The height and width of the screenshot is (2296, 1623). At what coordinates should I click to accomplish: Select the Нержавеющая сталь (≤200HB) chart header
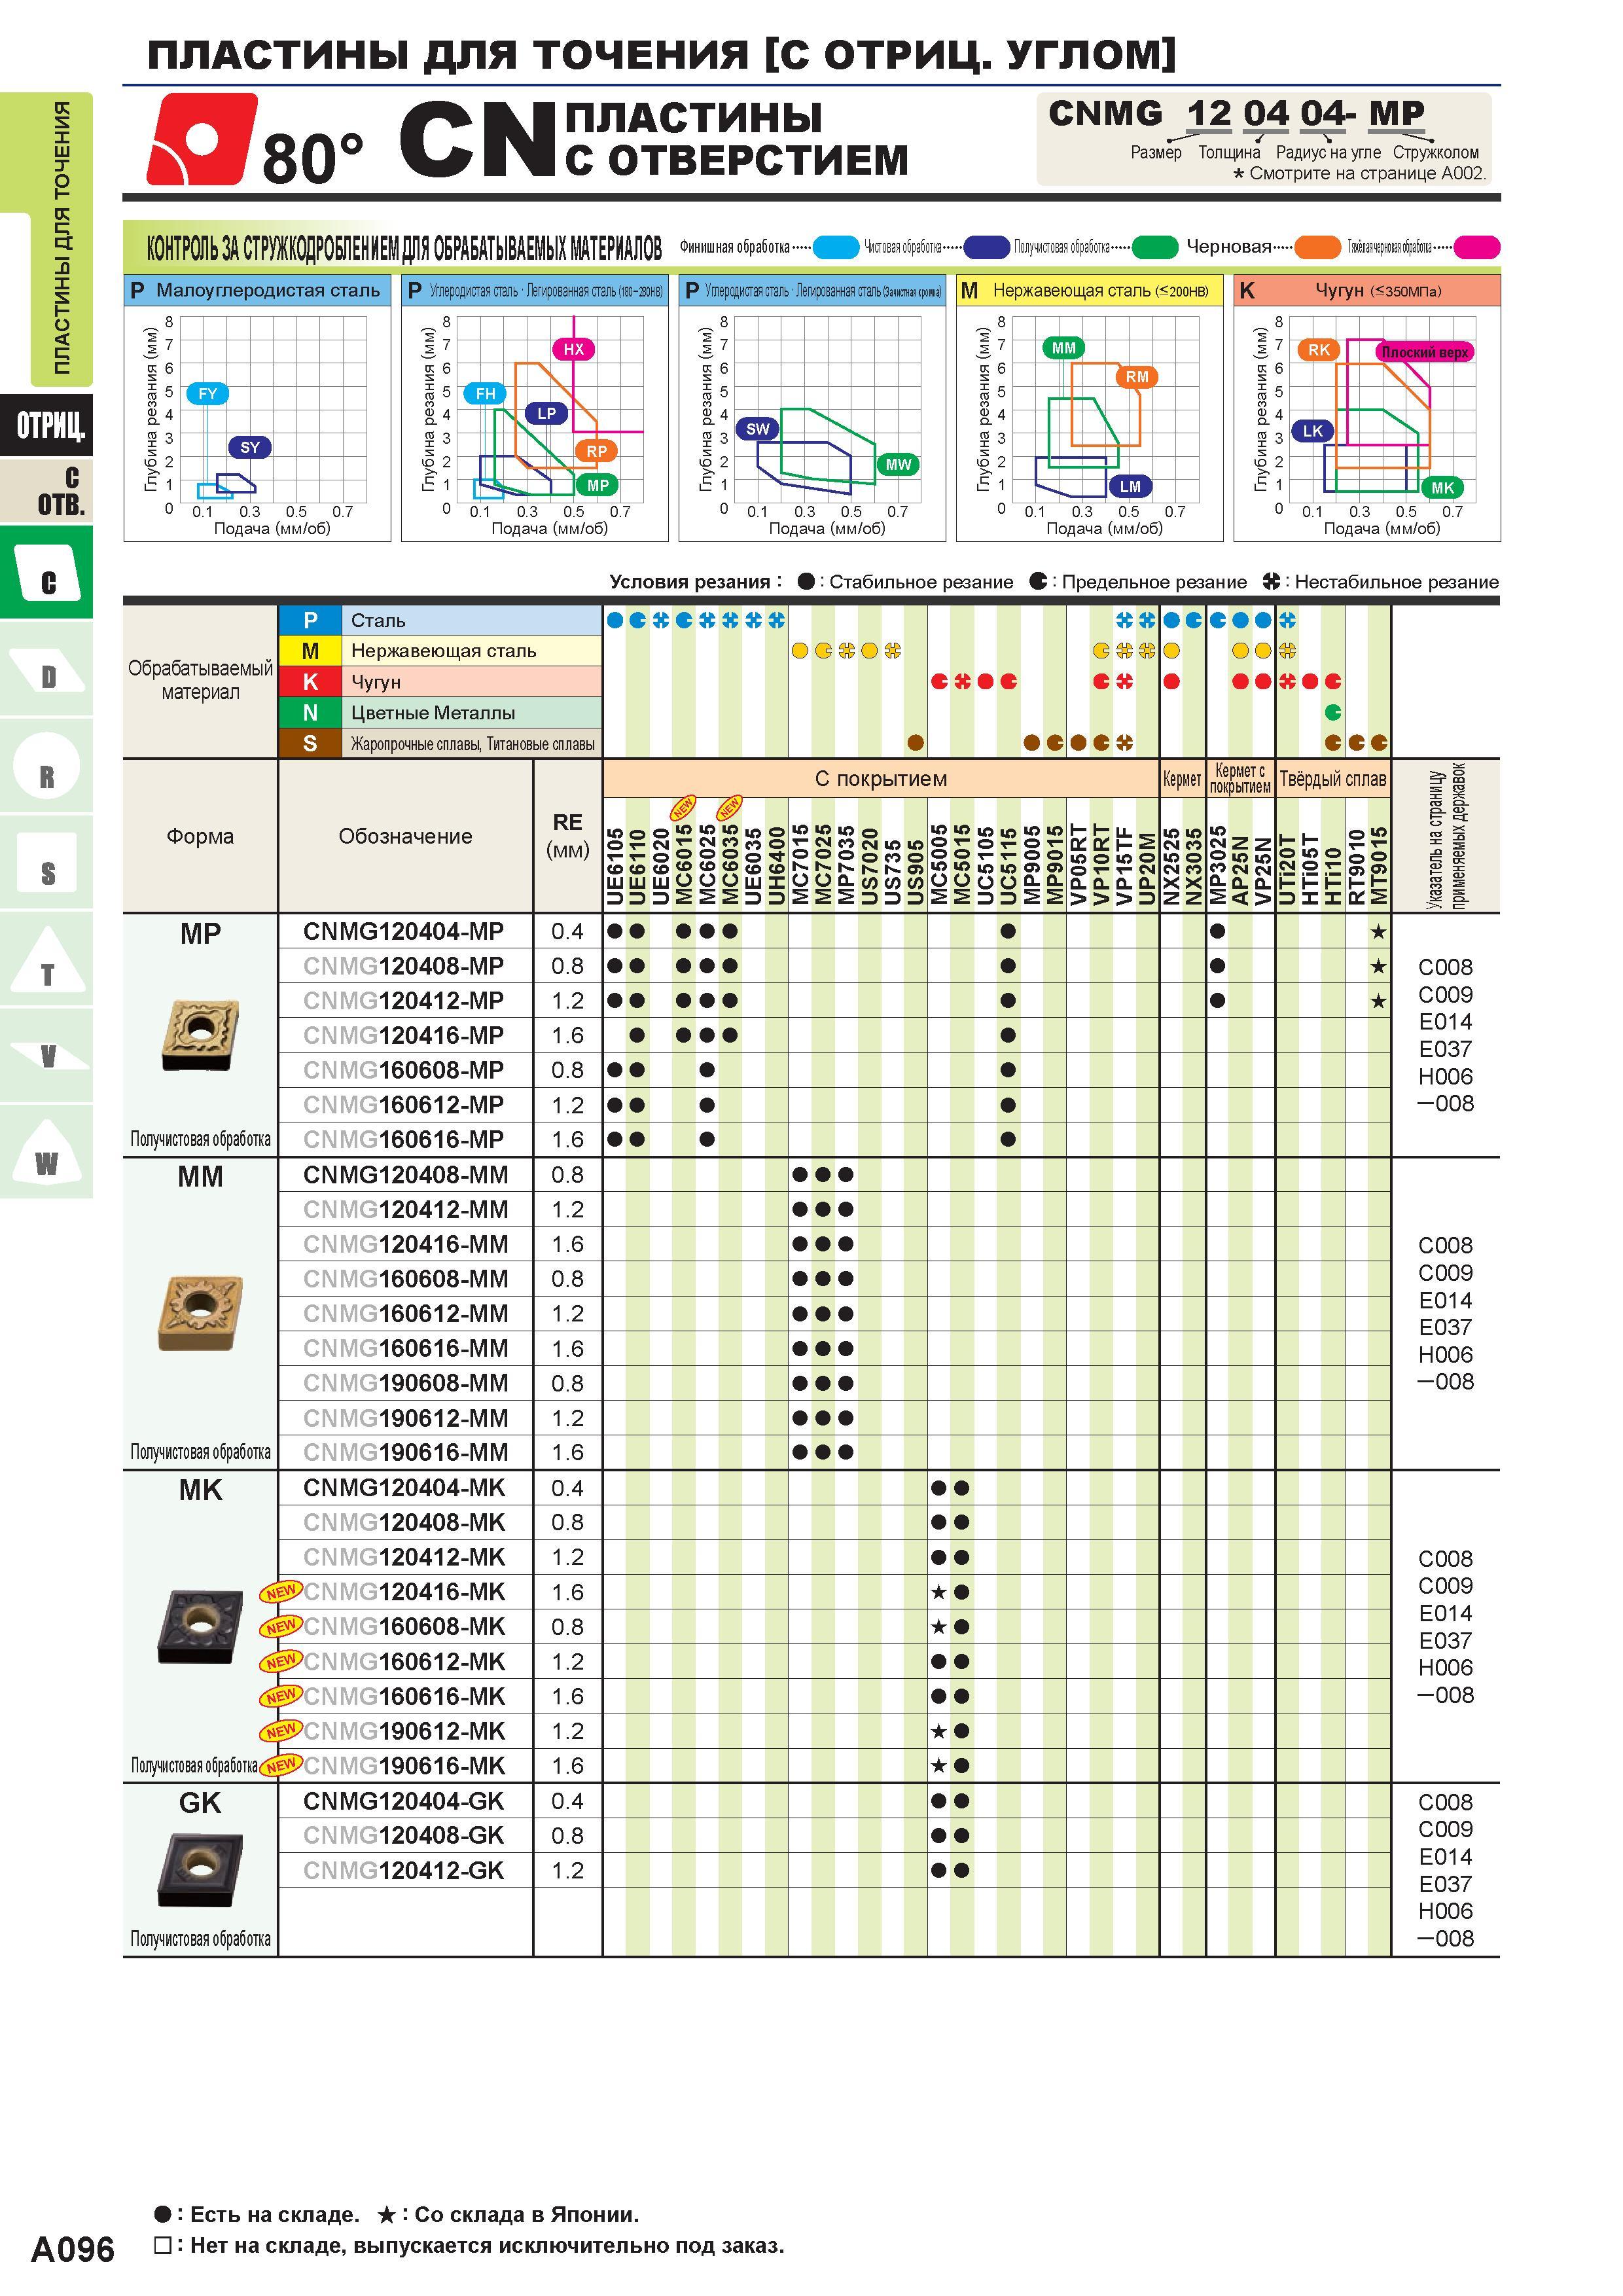1089,291
